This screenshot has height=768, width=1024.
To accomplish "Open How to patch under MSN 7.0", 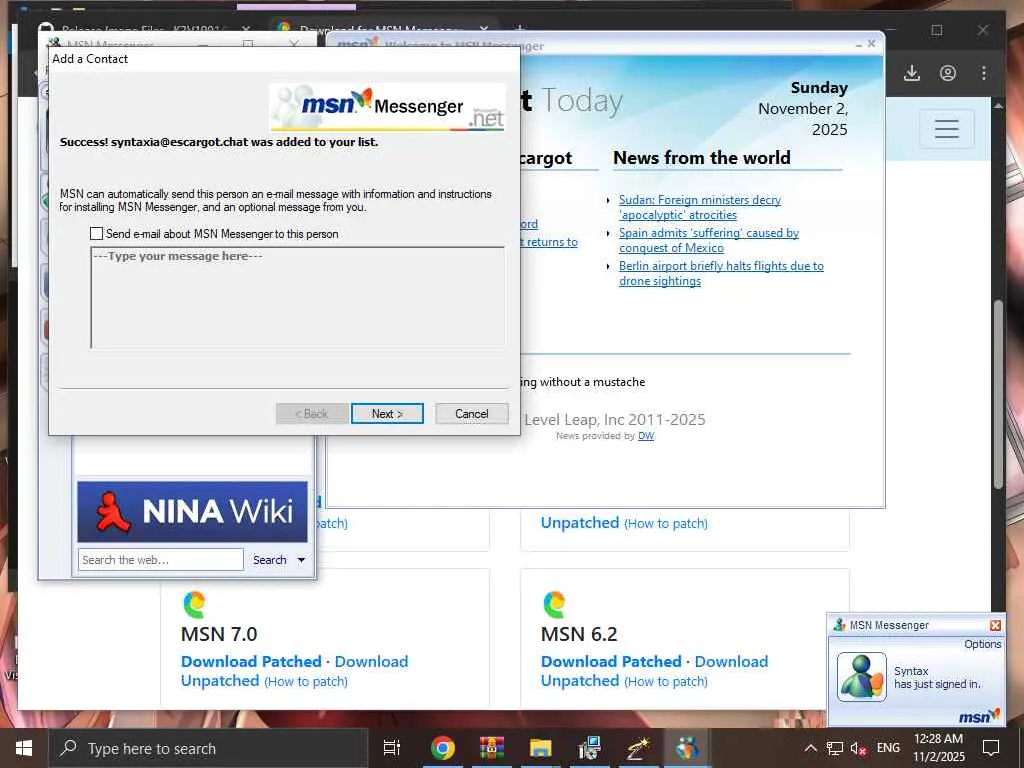I will coord(306,682).
